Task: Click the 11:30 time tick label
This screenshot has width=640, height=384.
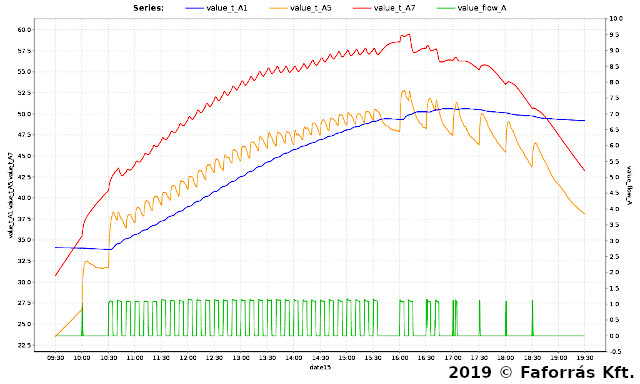Action: (161, 358)
